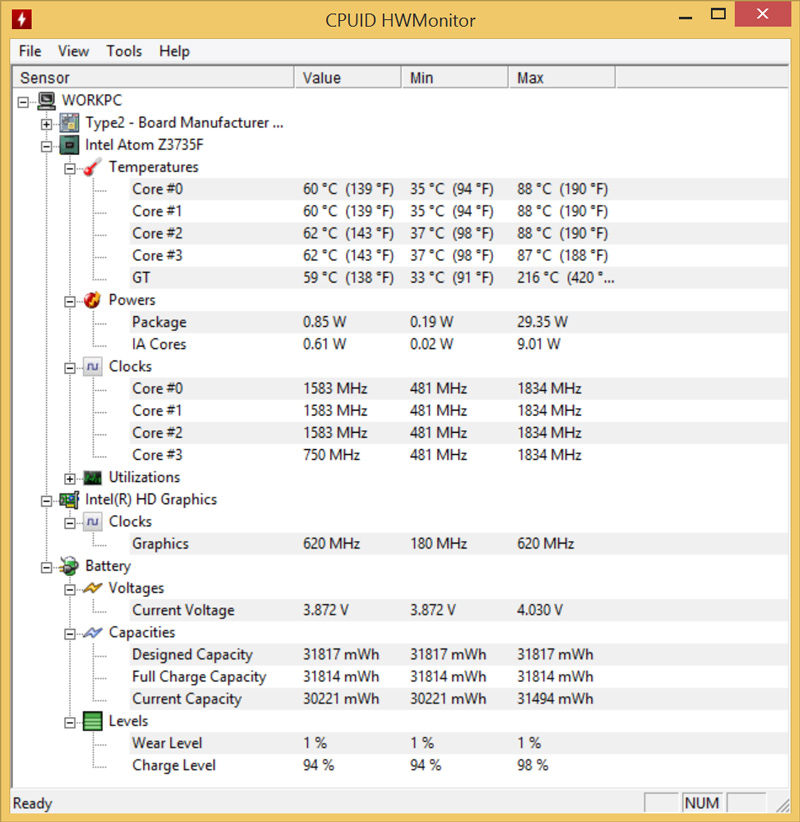Open the View menu
Viewport: 800px width, 822px height.
(x=73, y=51)
